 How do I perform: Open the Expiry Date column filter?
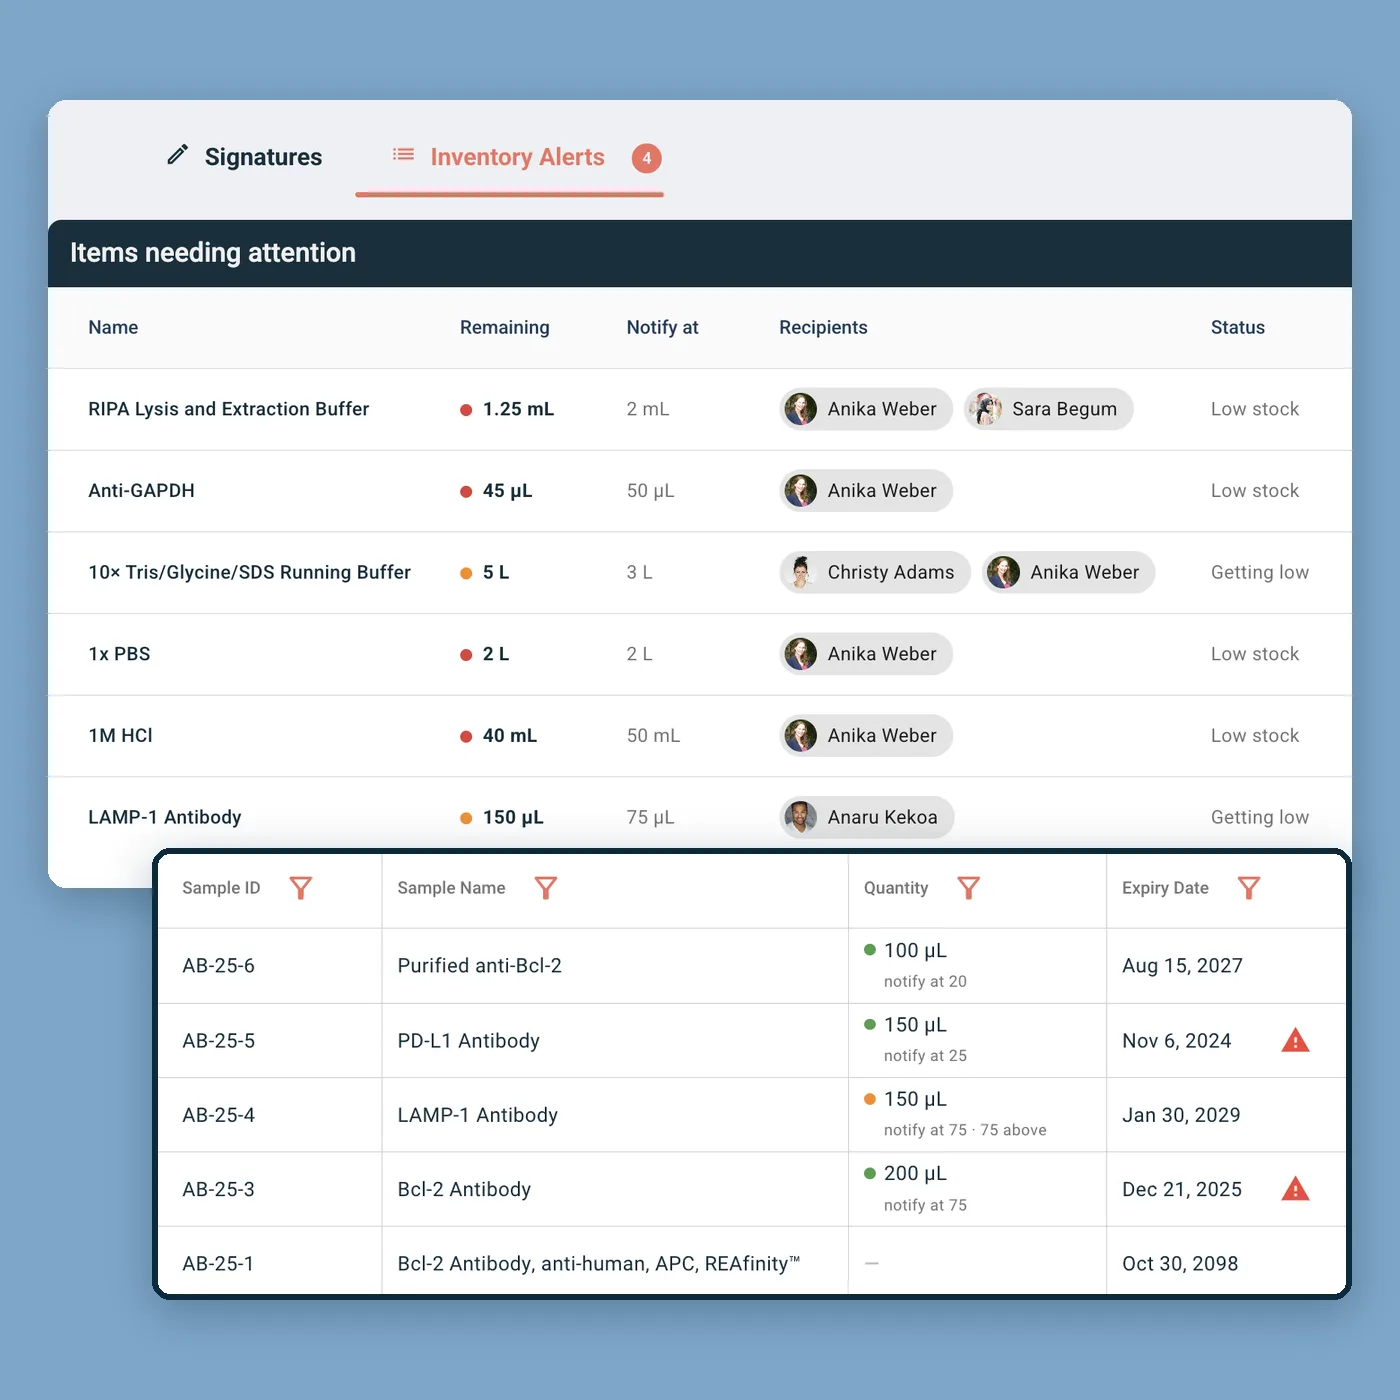1249,888
